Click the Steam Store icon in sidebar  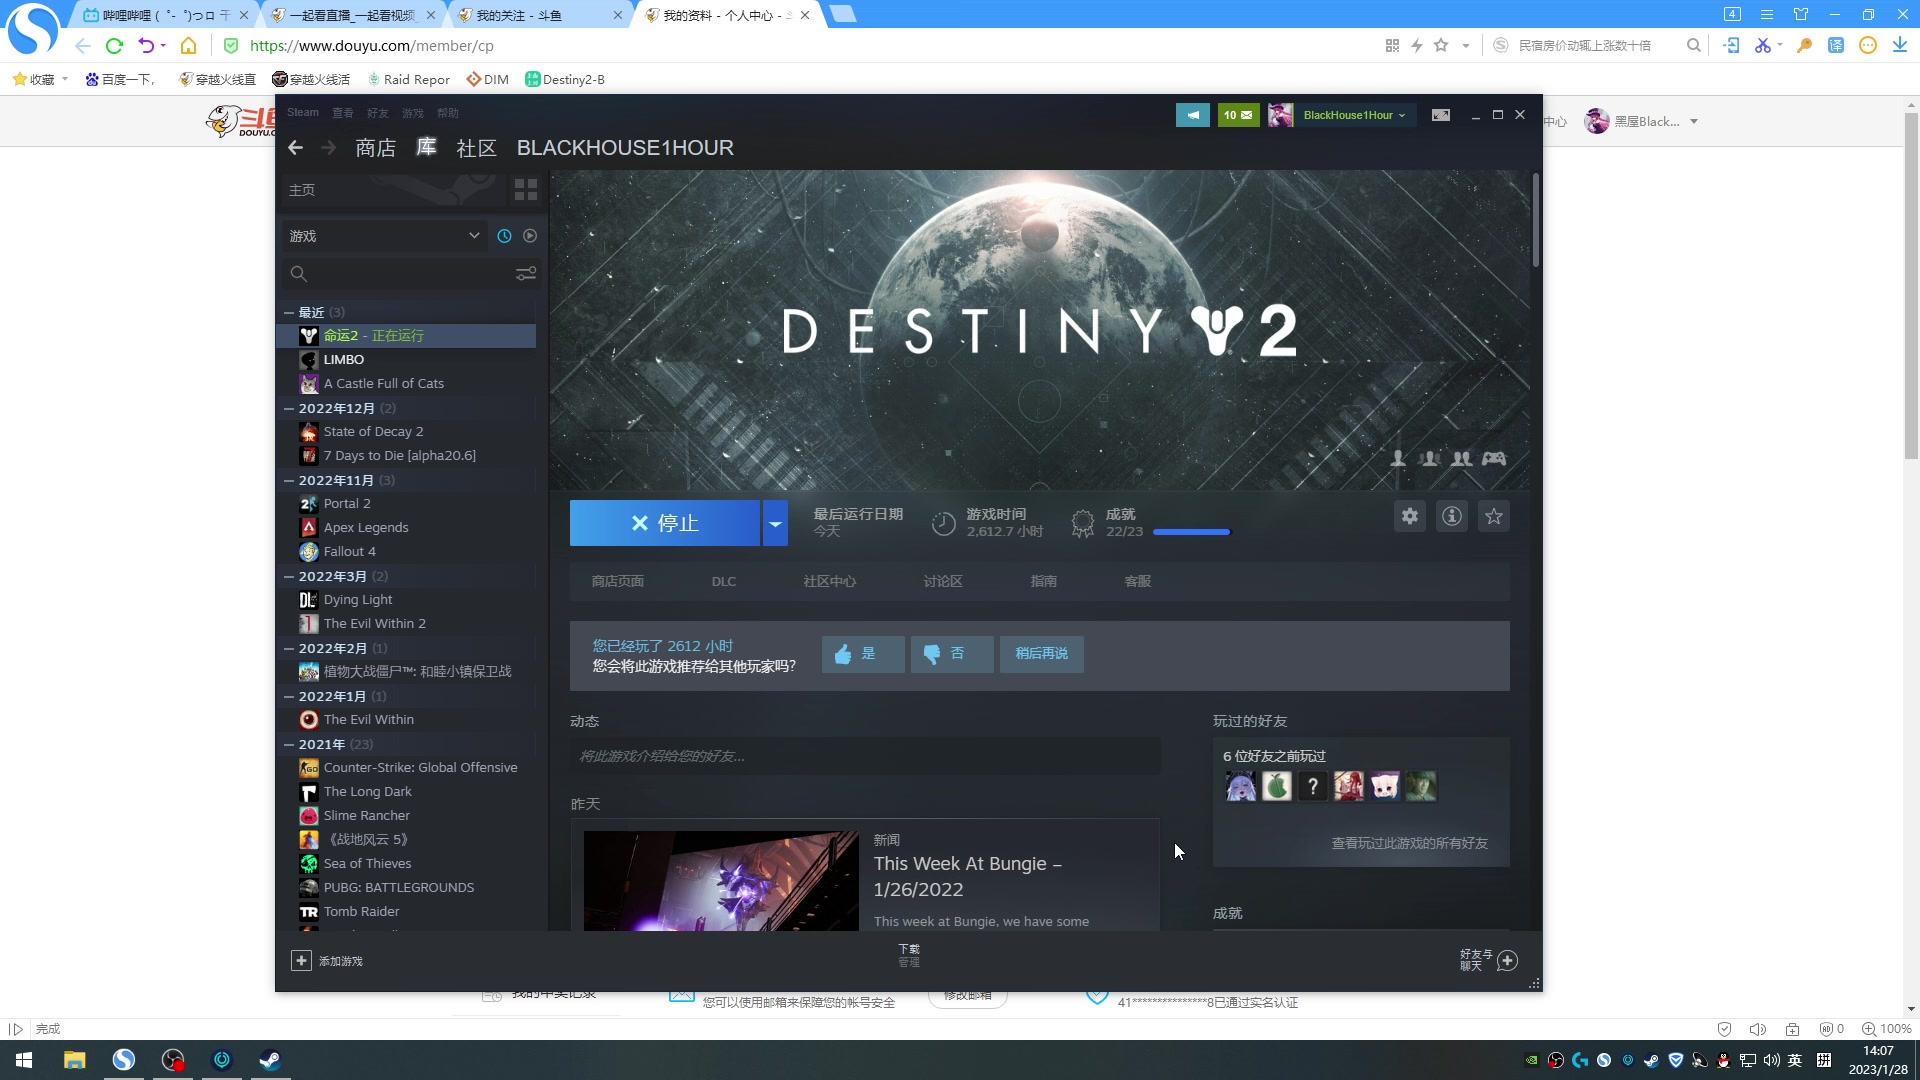(x=376, y=148)
